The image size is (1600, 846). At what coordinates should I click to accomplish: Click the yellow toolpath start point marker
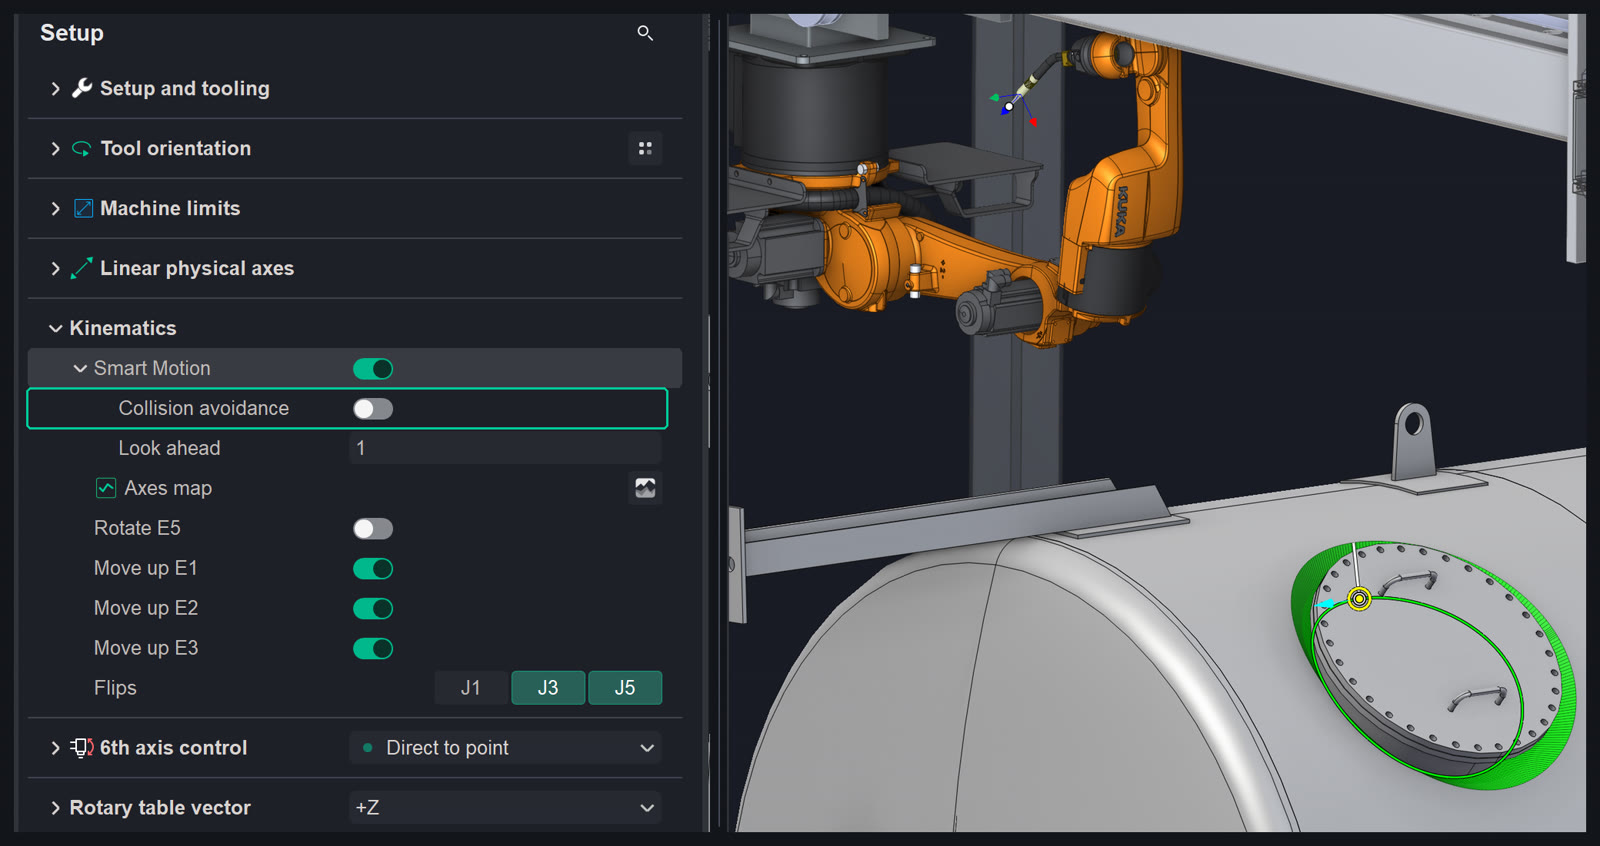point(1359,599)
